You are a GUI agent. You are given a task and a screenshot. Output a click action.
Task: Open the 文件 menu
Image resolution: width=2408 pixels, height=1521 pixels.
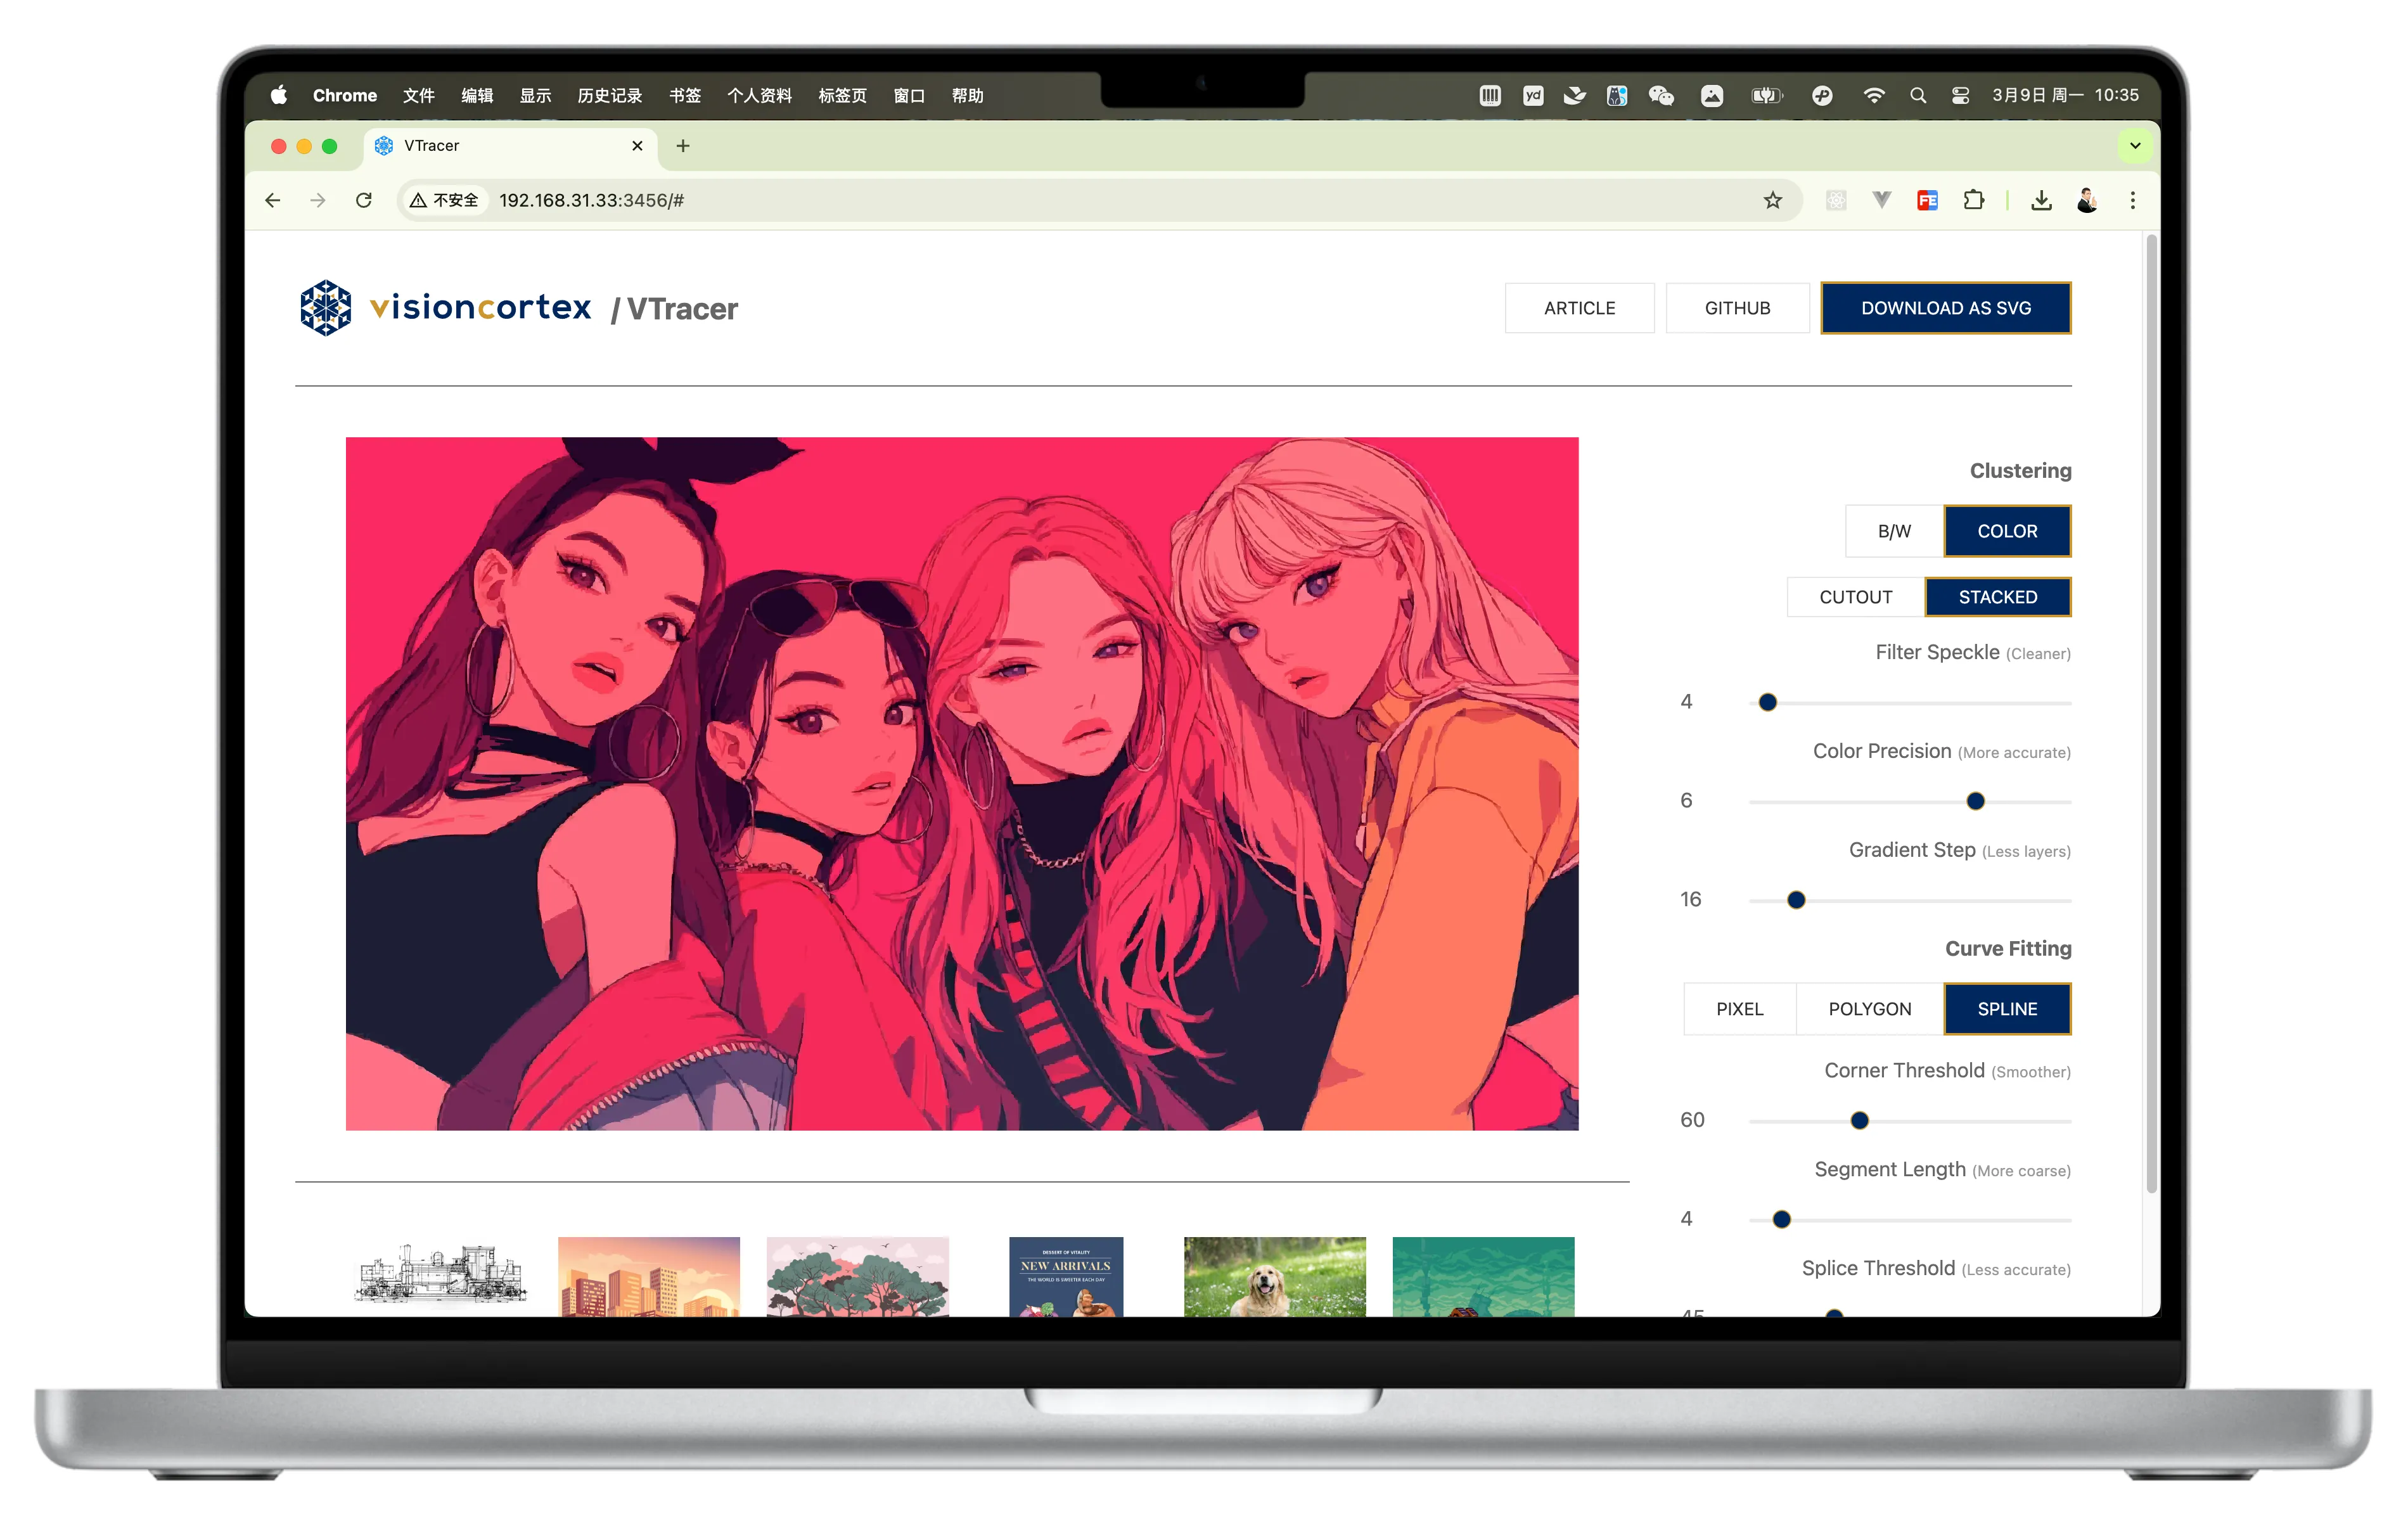point(418,95)
